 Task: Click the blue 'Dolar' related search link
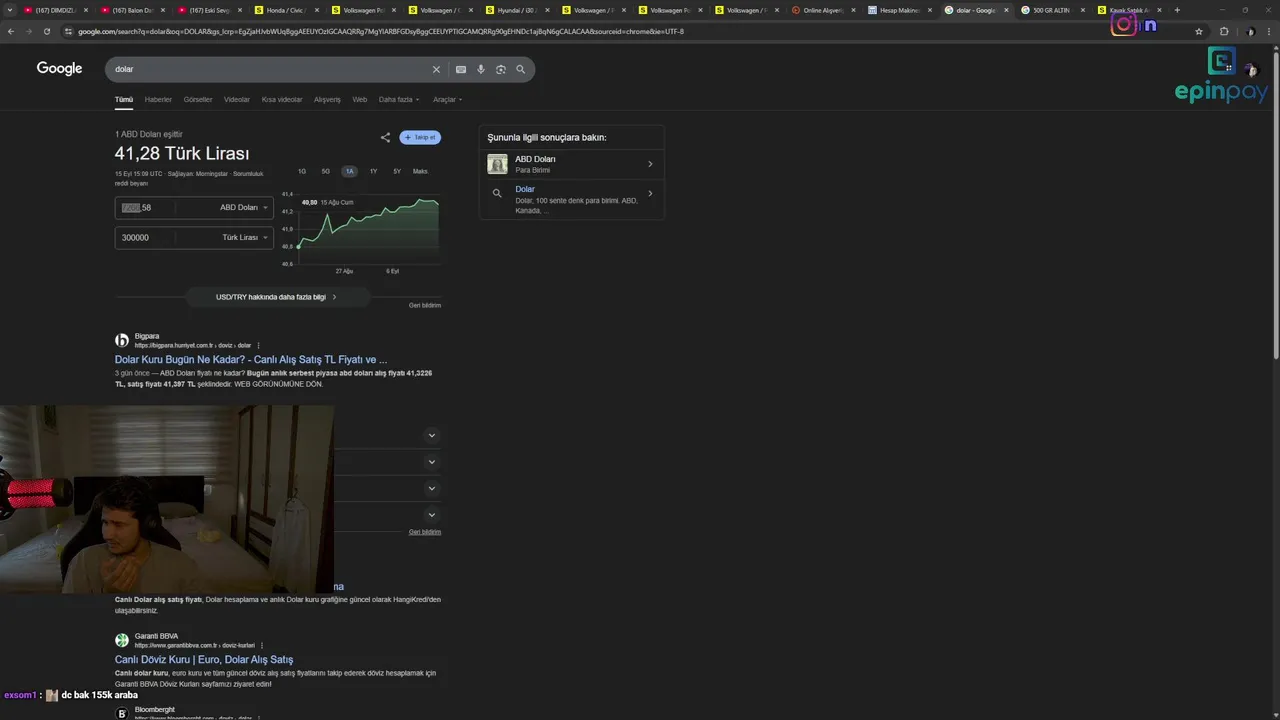tap(525, 189)
